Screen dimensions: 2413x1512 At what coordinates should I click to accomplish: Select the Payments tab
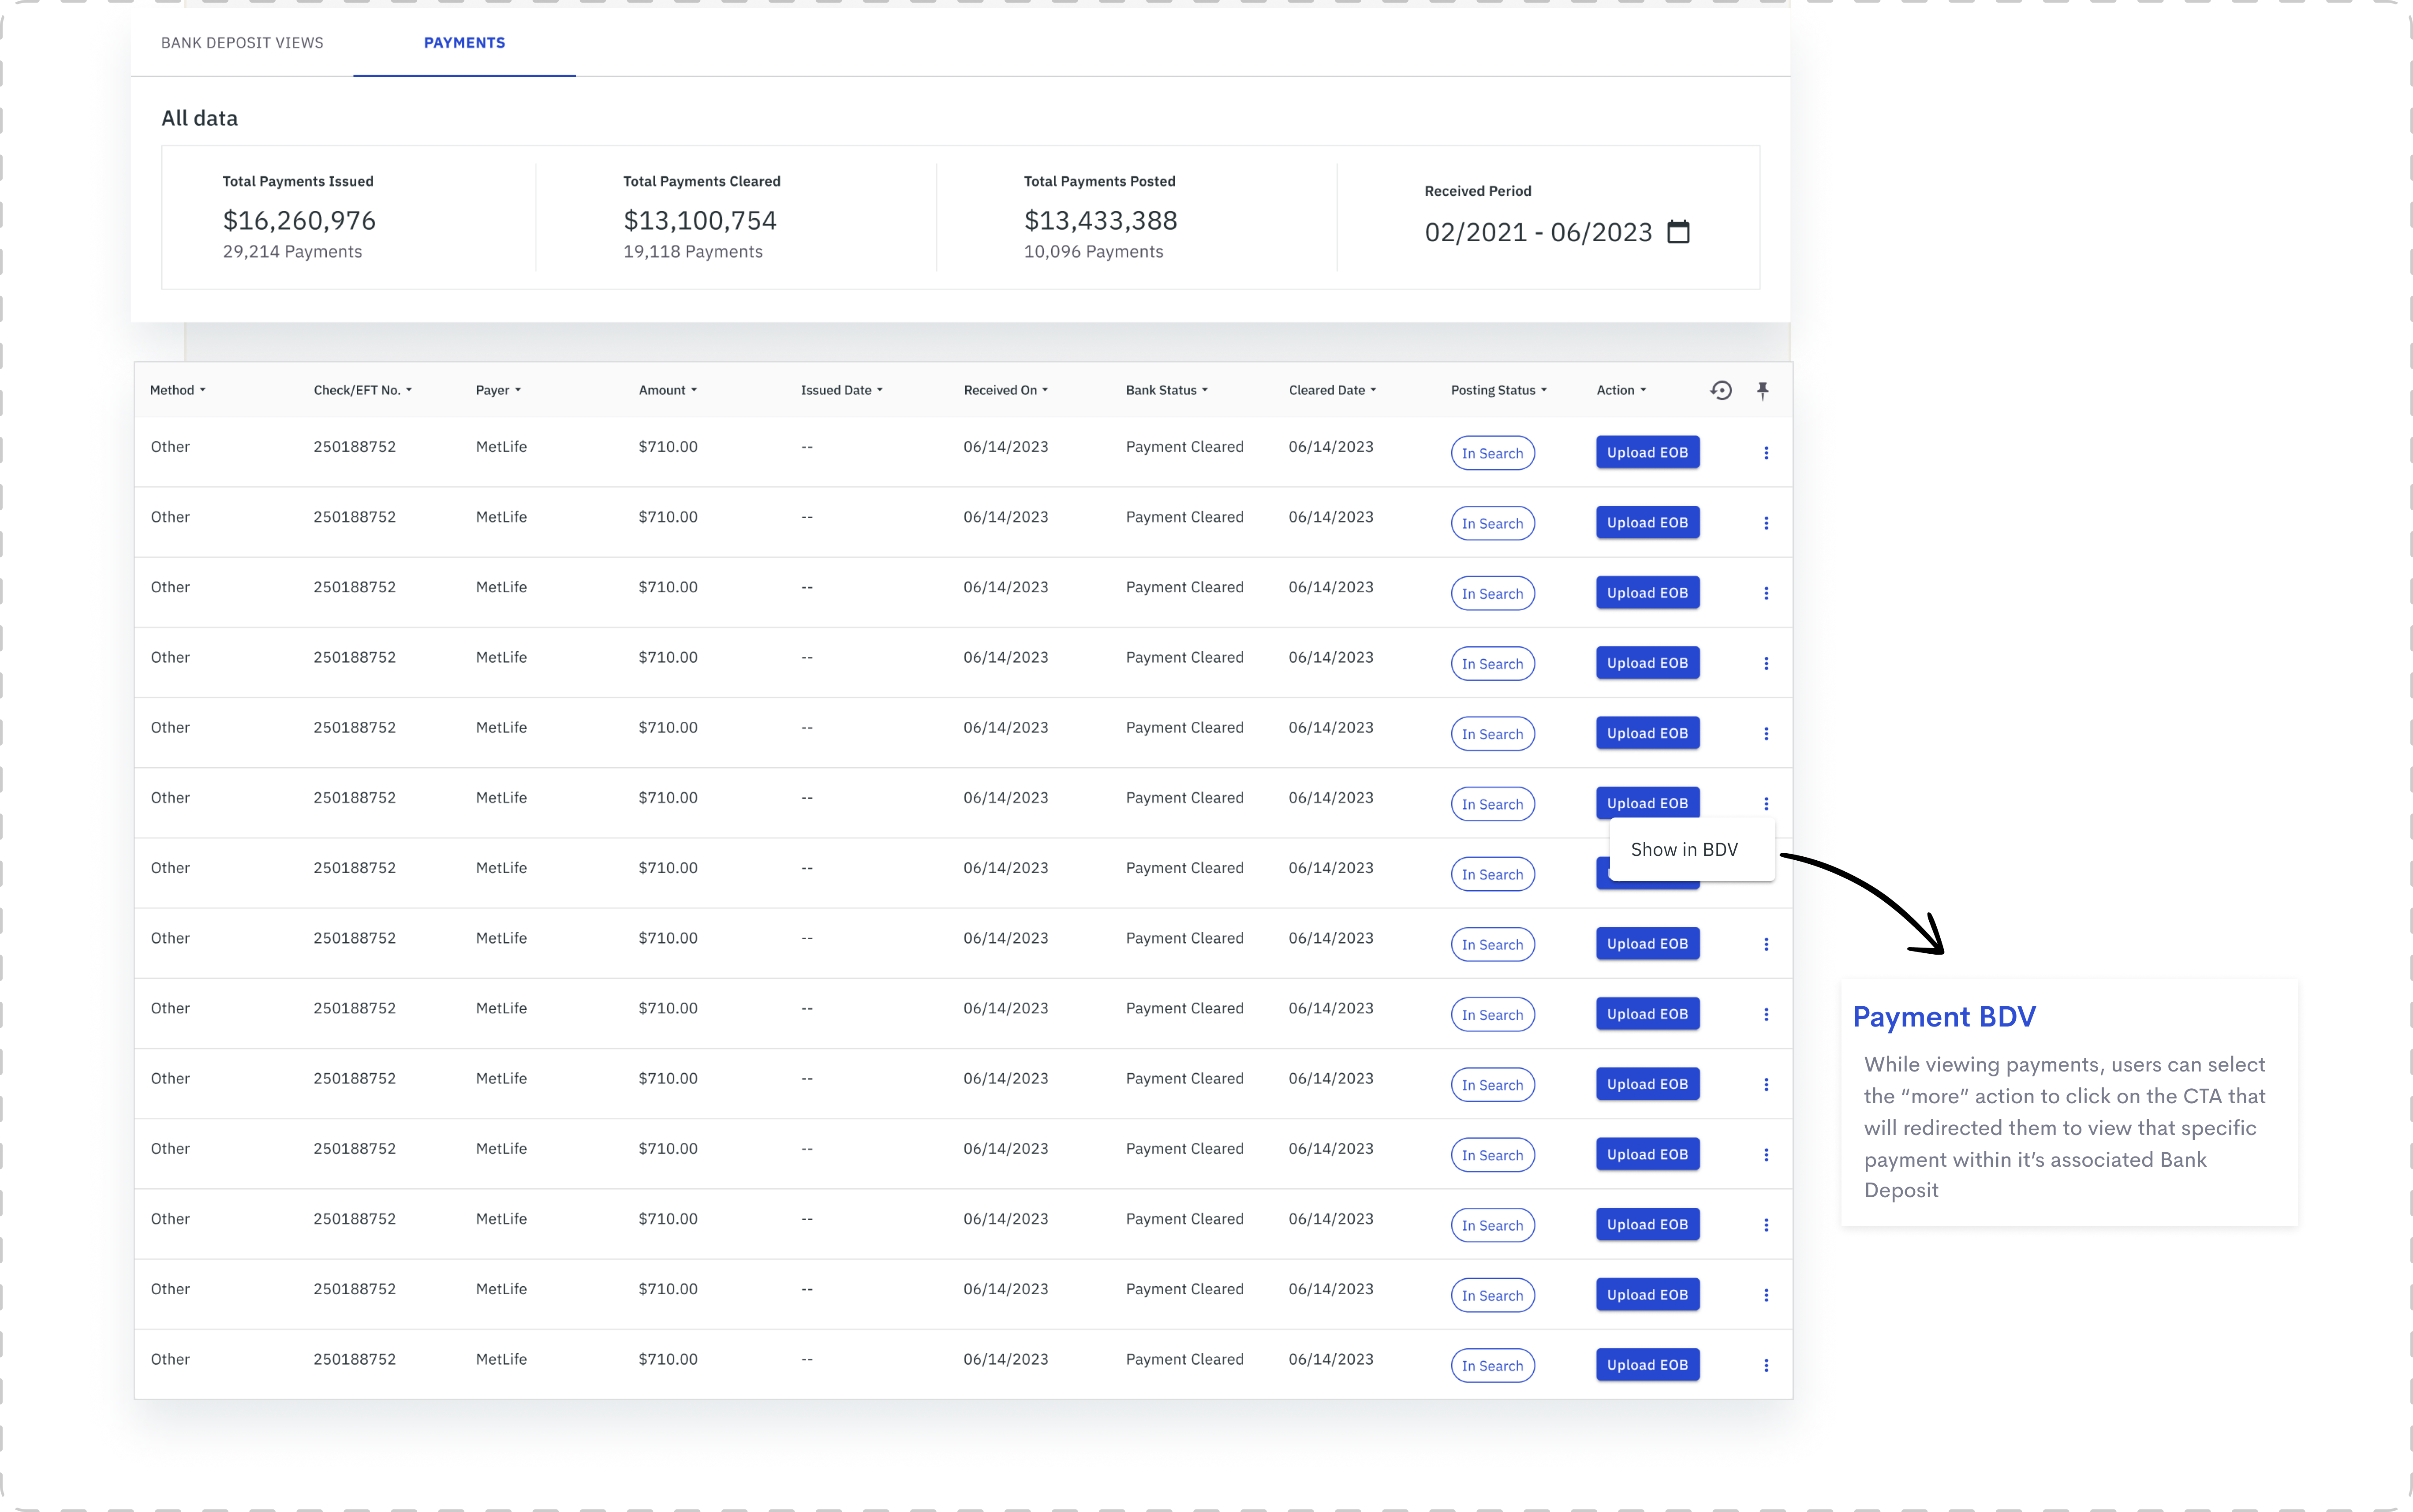pyautogui.click(x=464, y=43)
